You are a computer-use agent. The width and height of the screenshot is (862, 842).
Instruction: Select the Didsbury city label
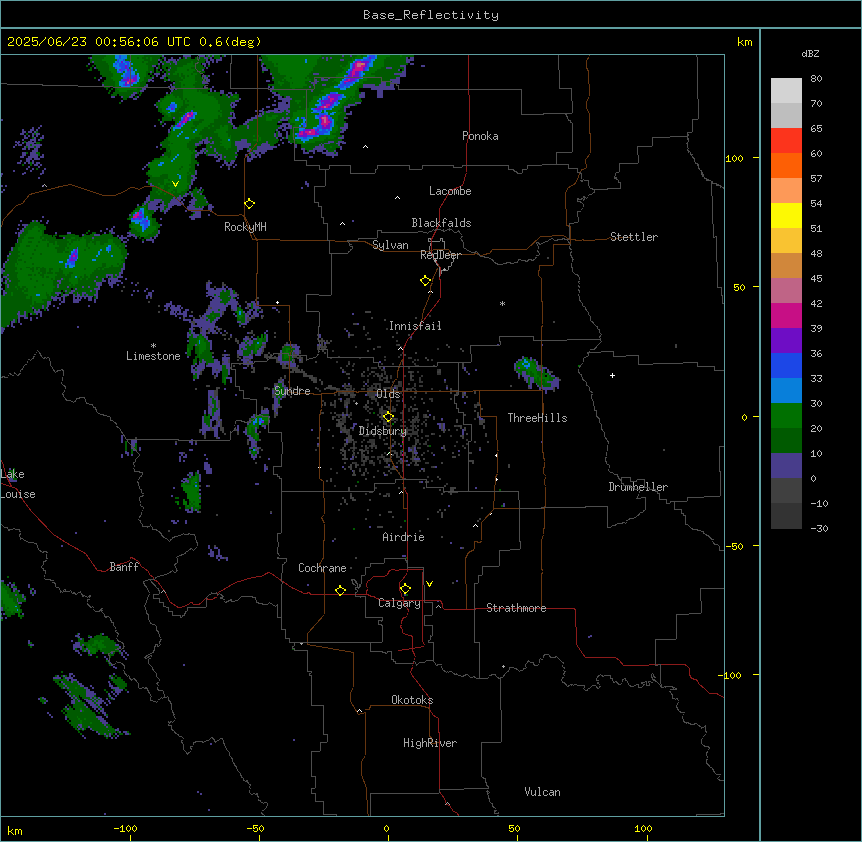tap(383, 431)
